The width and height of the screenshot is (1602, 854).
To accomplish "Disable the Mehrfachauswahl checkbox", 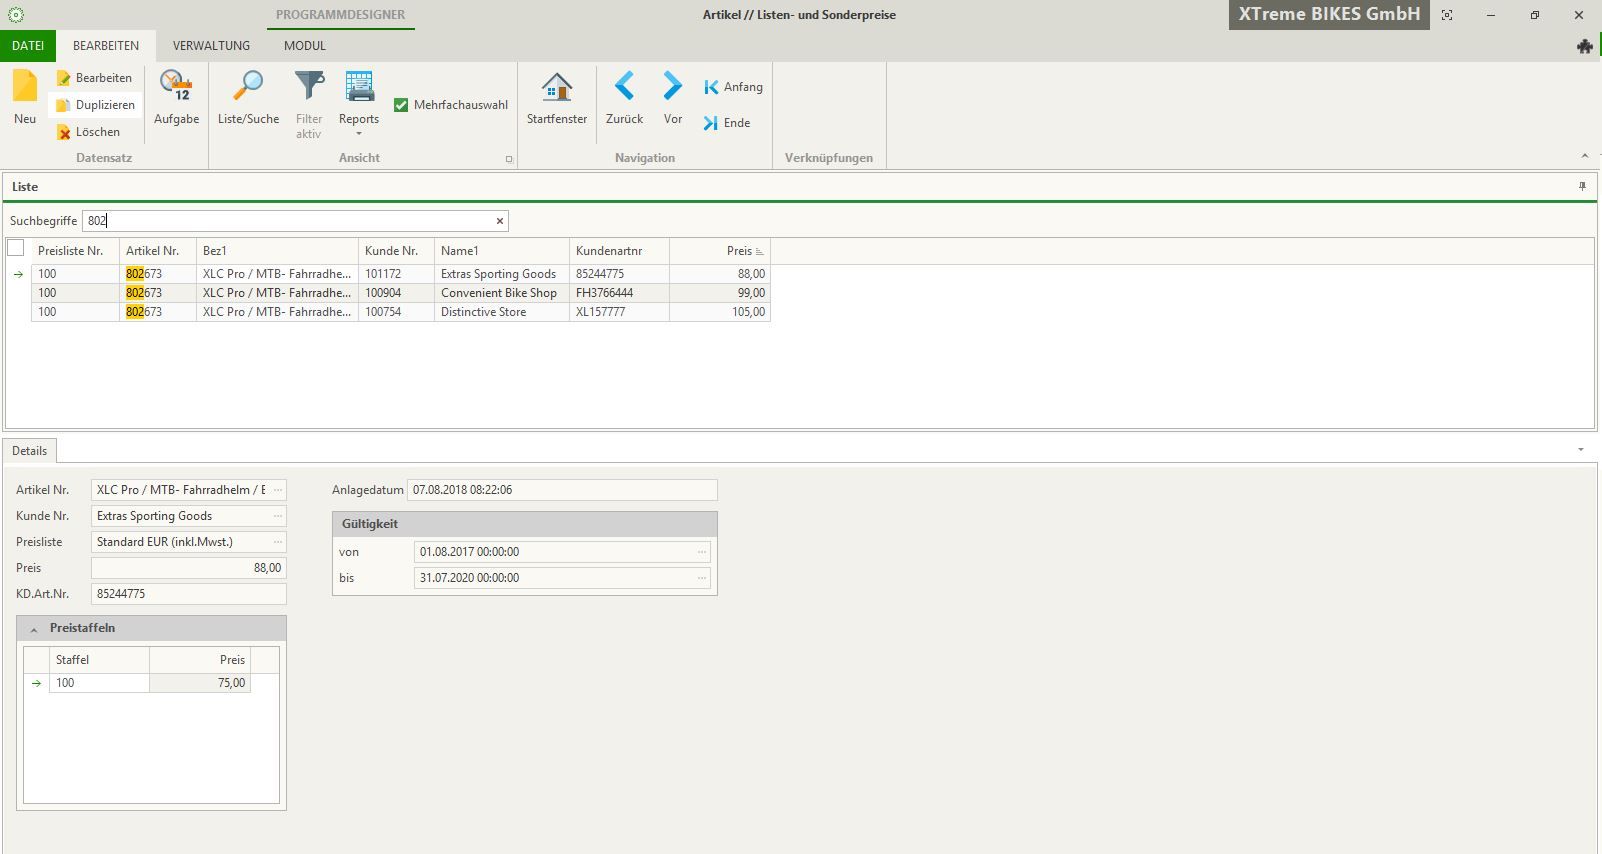I will tap(401, 105).
